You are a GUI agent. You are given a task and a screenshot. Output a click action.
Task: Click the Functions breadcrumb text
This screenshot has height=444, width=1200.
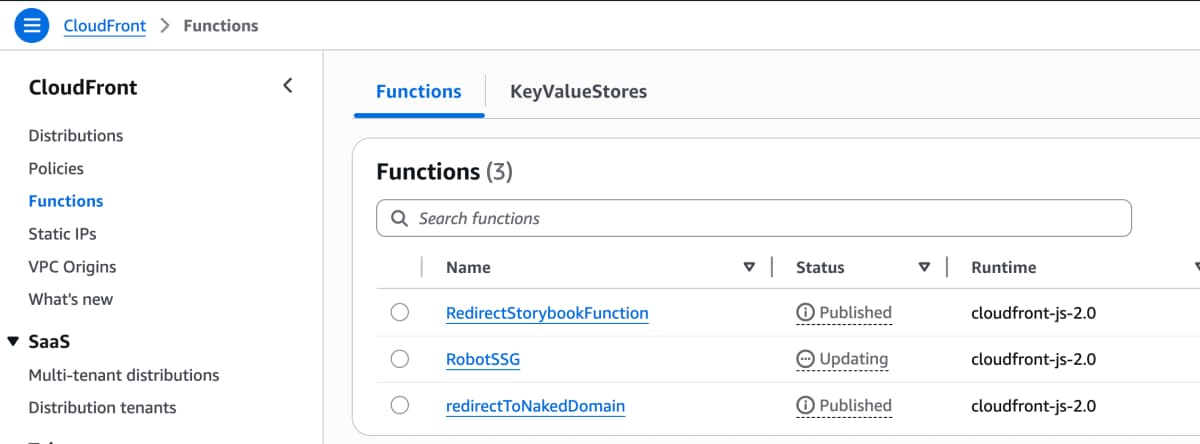tap(221, 25)
